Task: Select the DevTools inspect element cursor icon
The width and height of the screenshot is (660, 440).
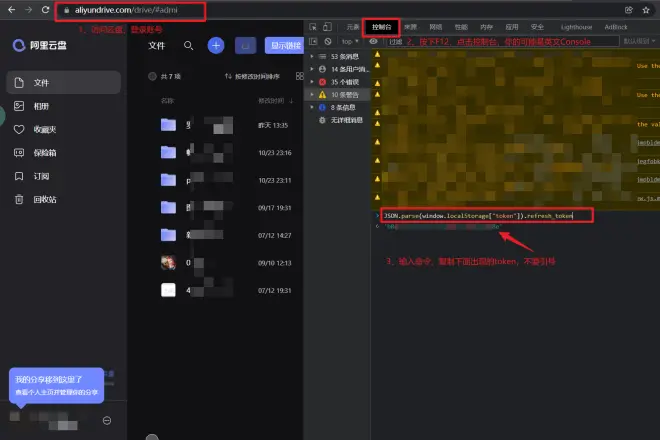Action: 313,27
